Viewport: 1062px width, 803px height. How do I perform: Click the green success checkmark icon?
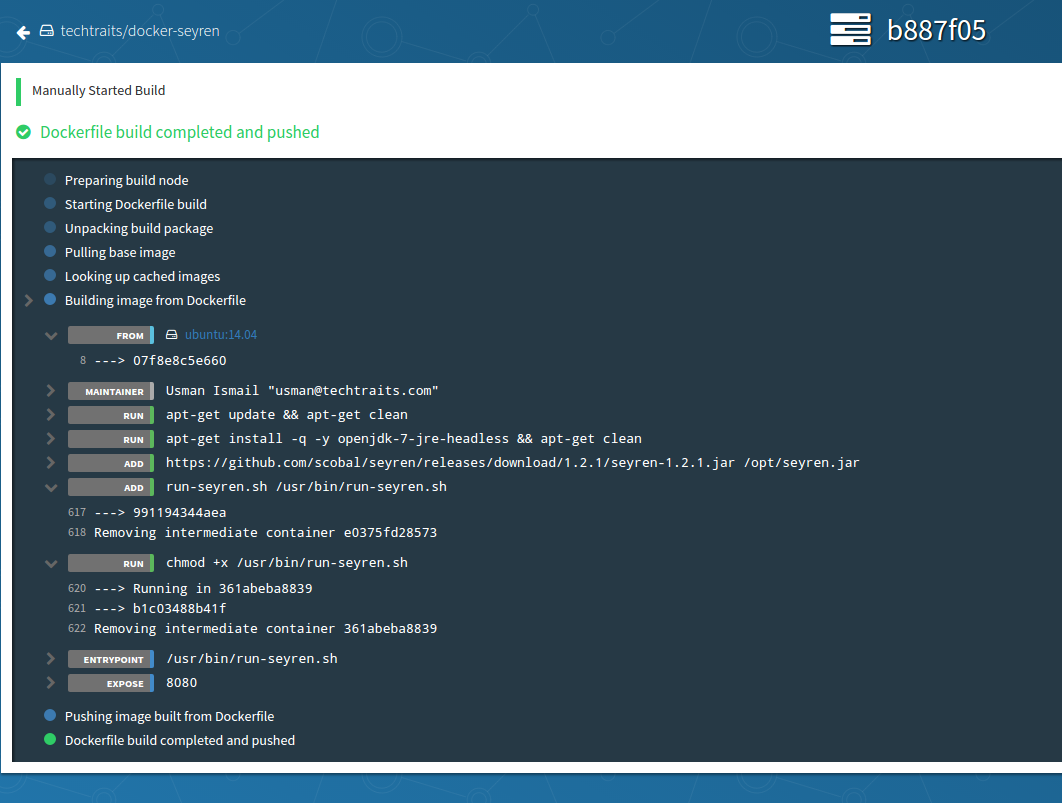pyautogui.click(x=23, y=132)
